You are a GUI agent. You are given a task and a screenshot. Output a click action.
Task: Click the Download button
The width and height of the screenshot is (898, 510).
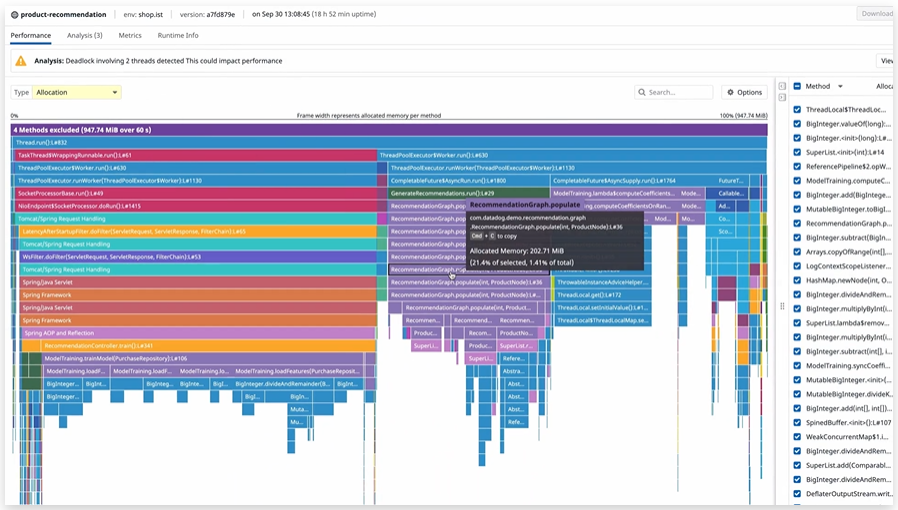pos(876,14)
